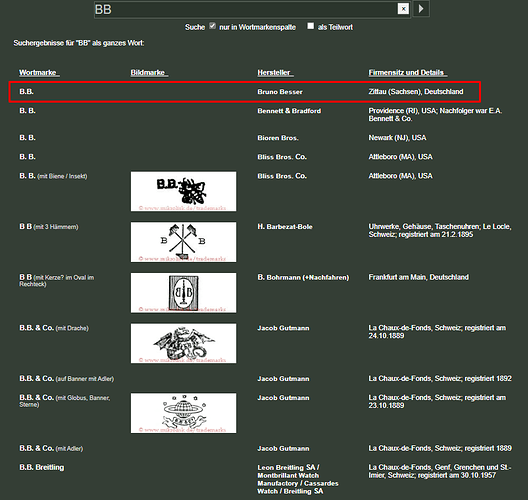528x500 pixels.
Task: Submit search with the arrow button
Action: pyautogui.click(x=421, y=8)
